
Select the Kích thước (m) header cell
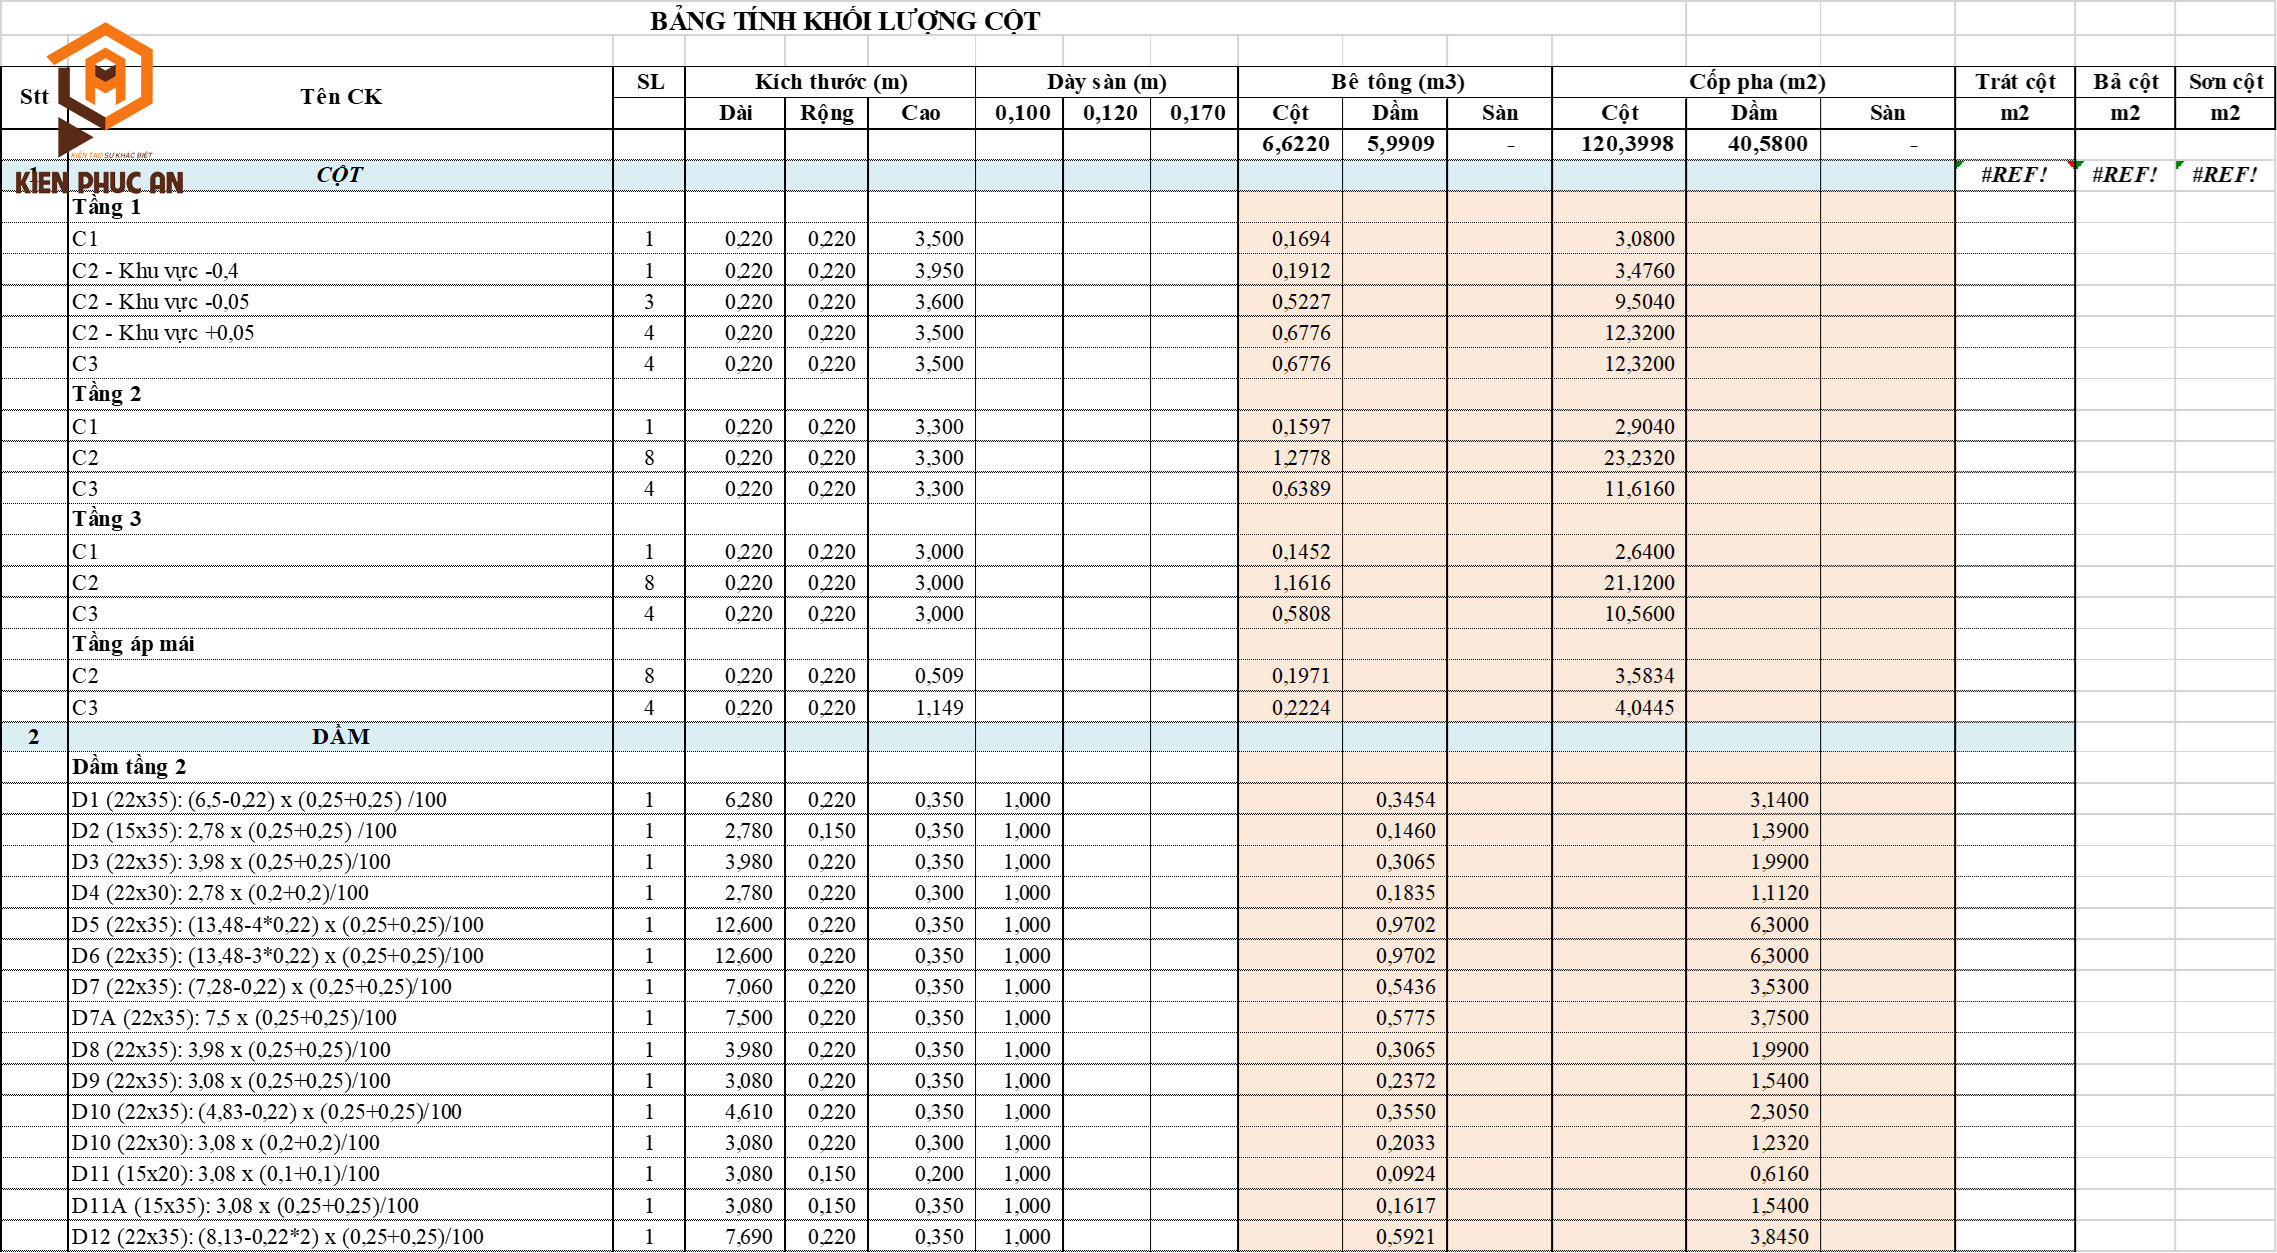click(830, 82)
